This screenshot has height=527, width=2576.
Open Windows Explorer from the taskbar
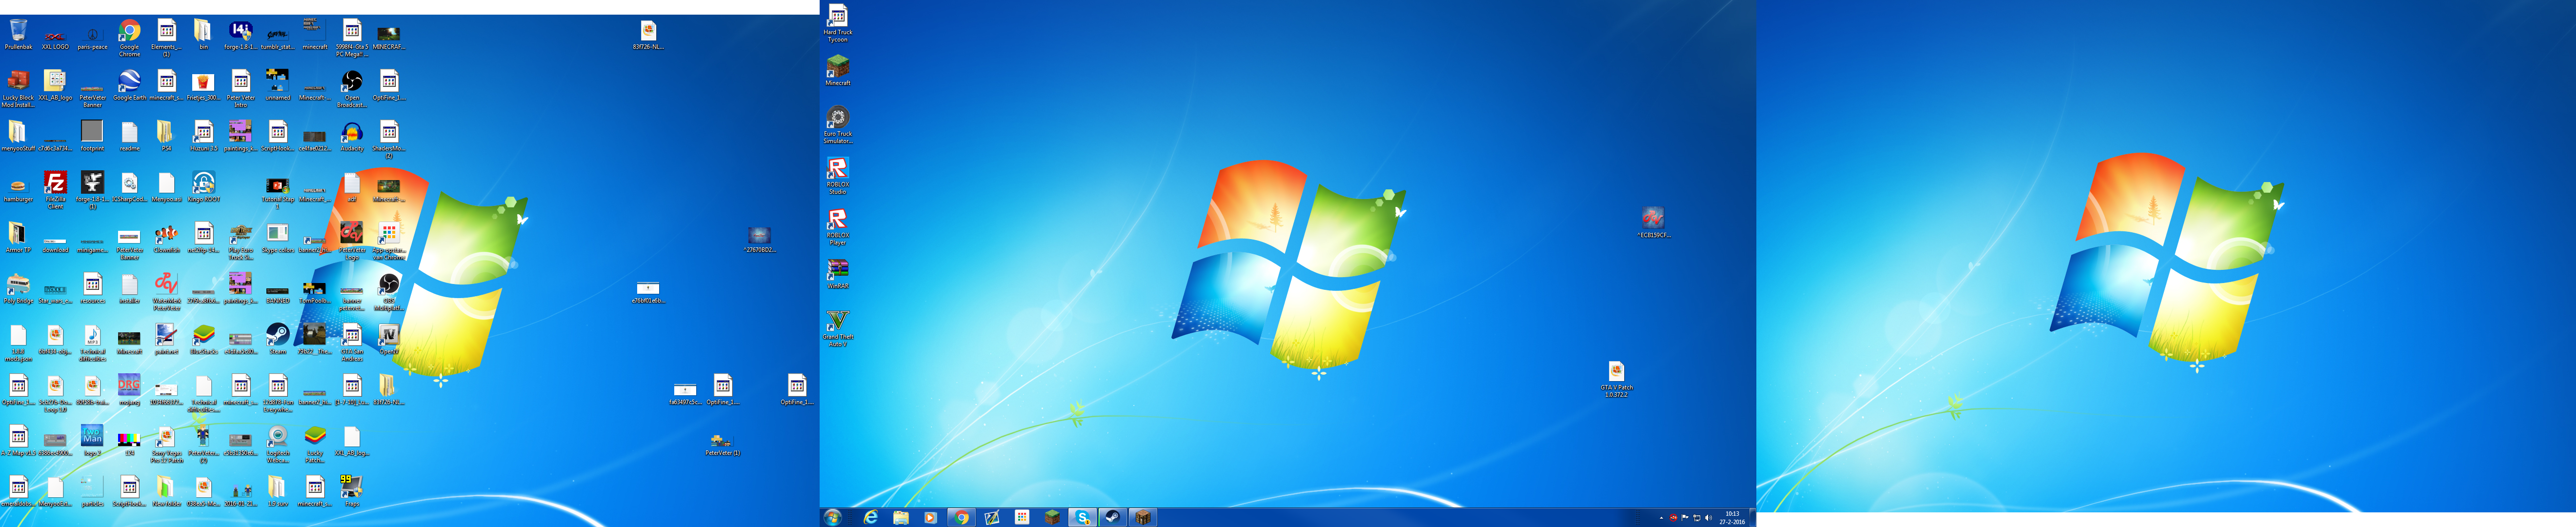point(901,517)
